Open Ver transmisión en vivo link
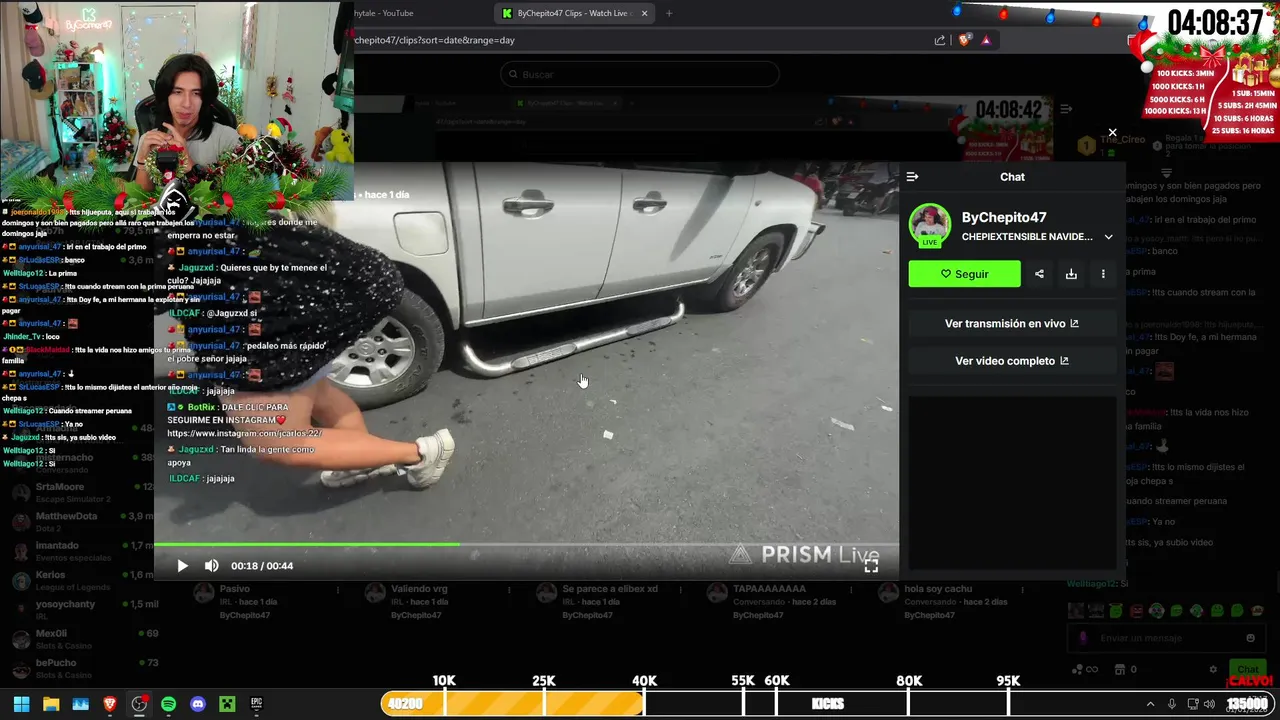Image resolution: width=1280 pixels, height=720 pixels. click(1012, 324)
